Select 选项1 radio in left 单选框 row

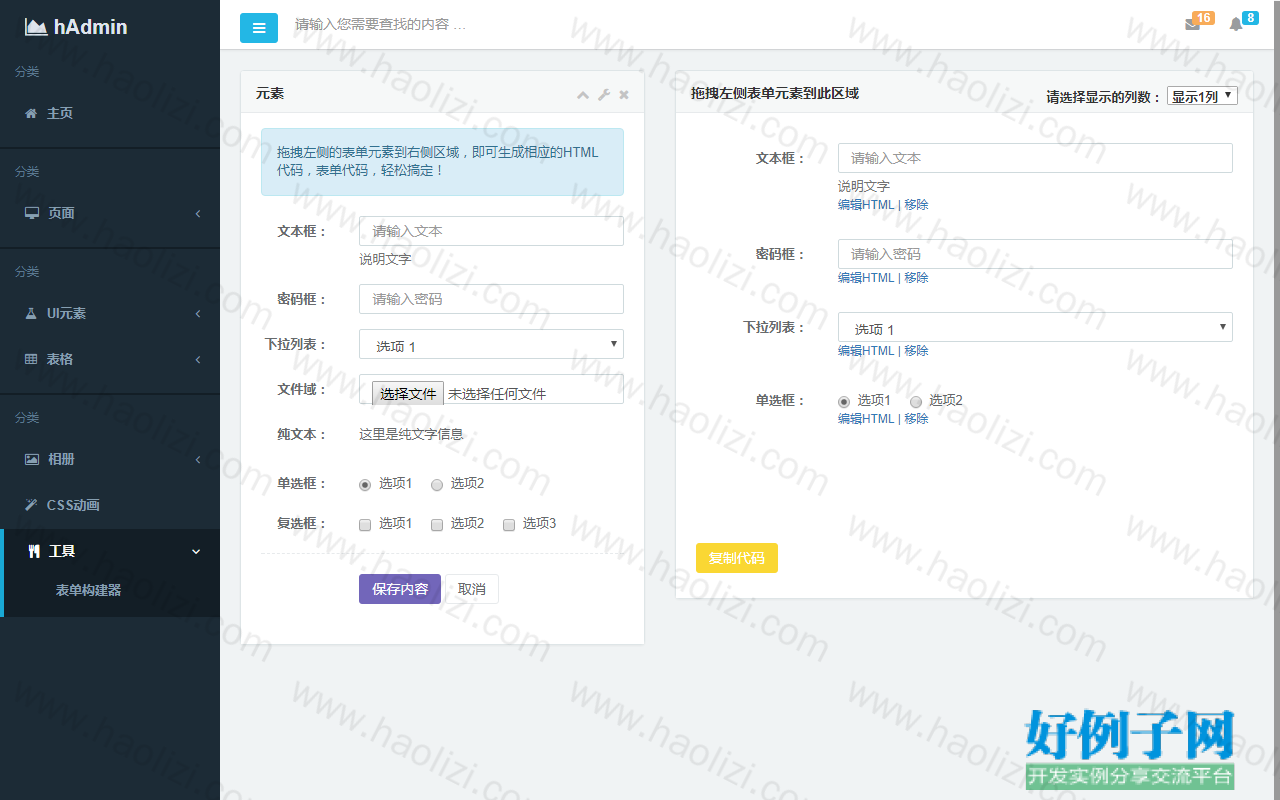coord(365,485)
